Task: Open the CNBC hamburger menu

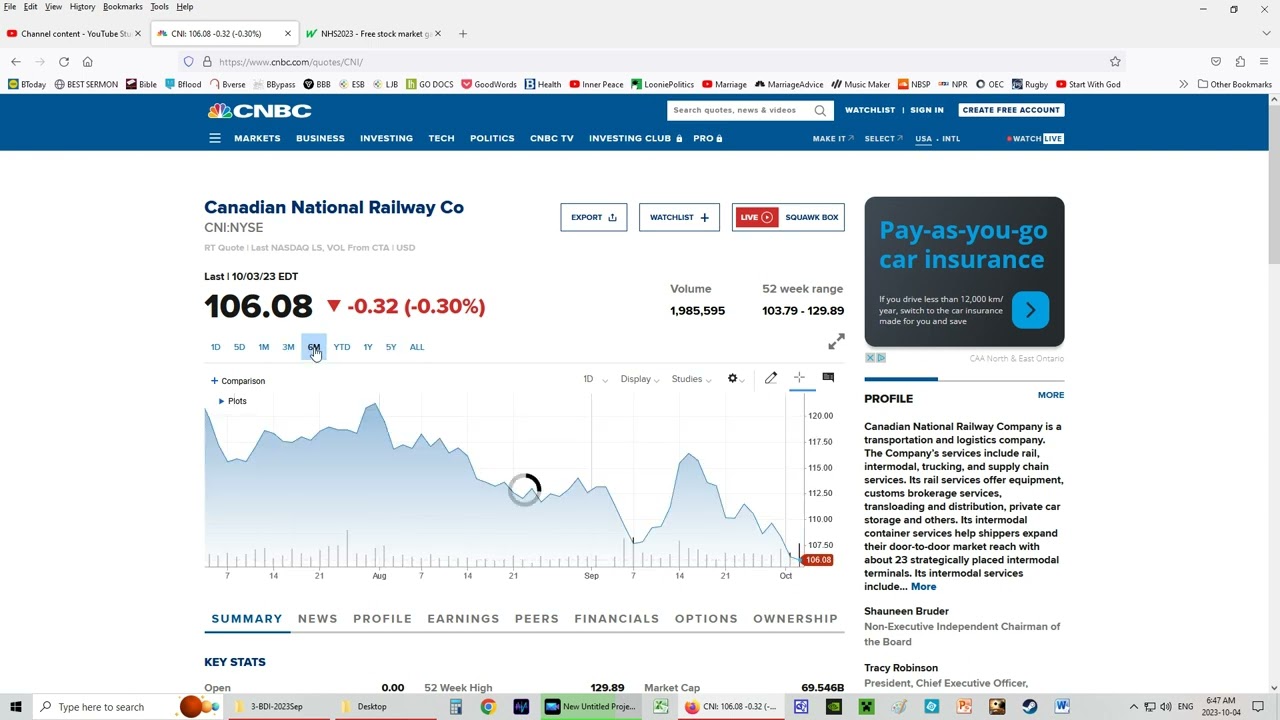Action: [214, 138]
